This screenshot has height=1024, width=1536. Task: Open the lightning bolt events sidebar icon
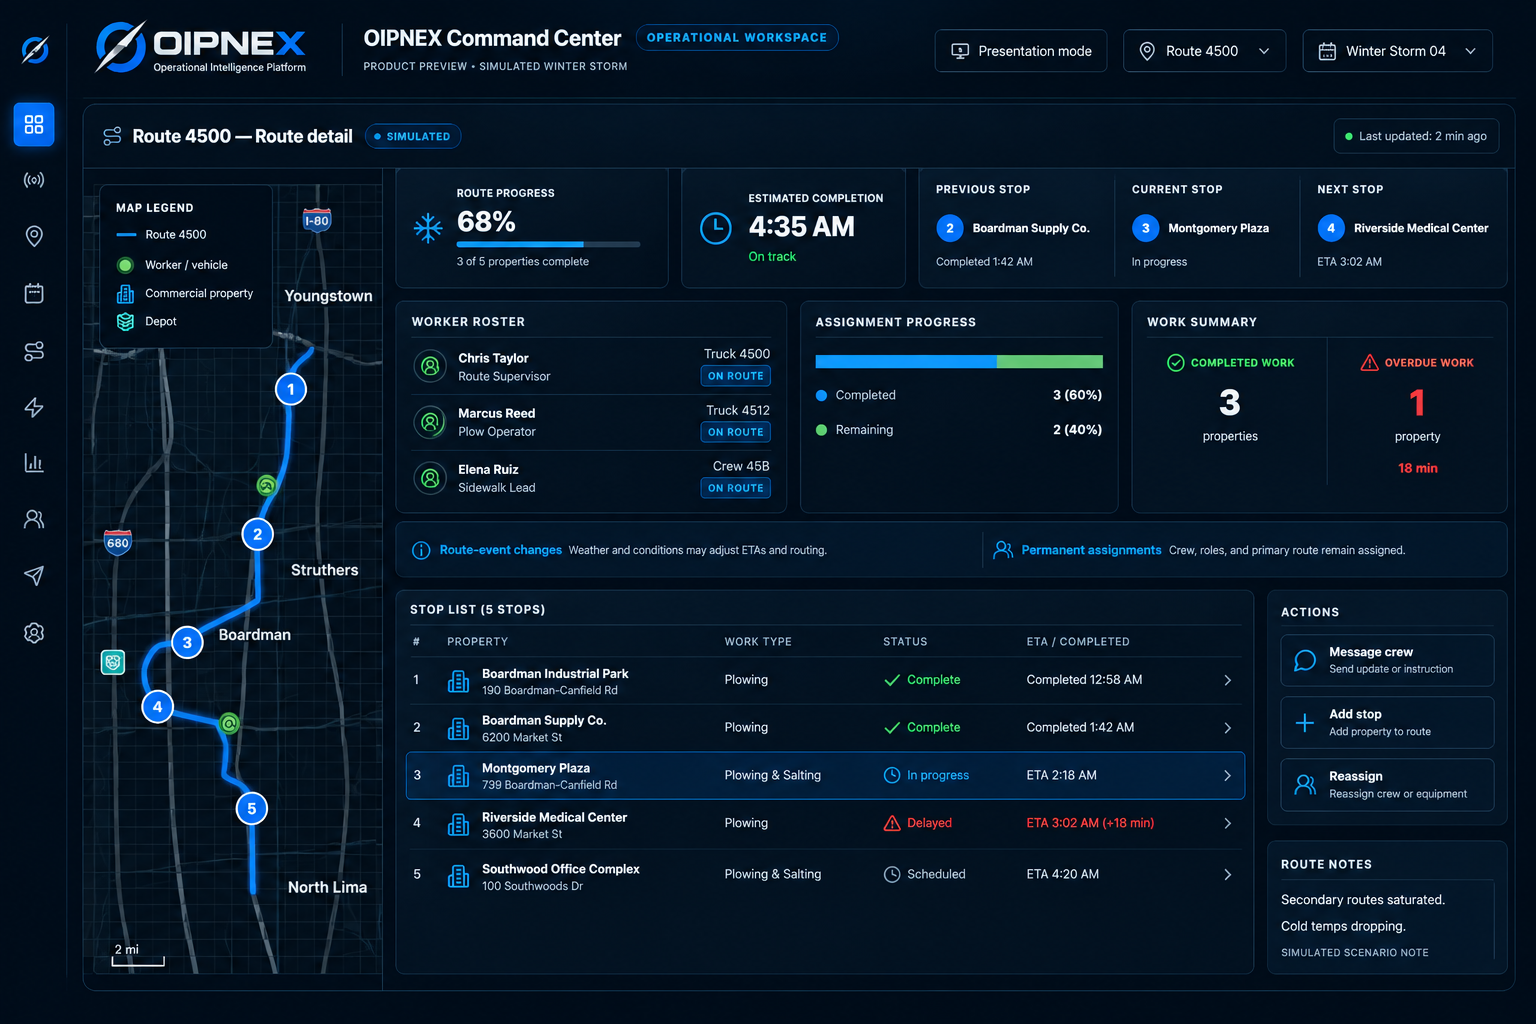(x=34, y=407)
